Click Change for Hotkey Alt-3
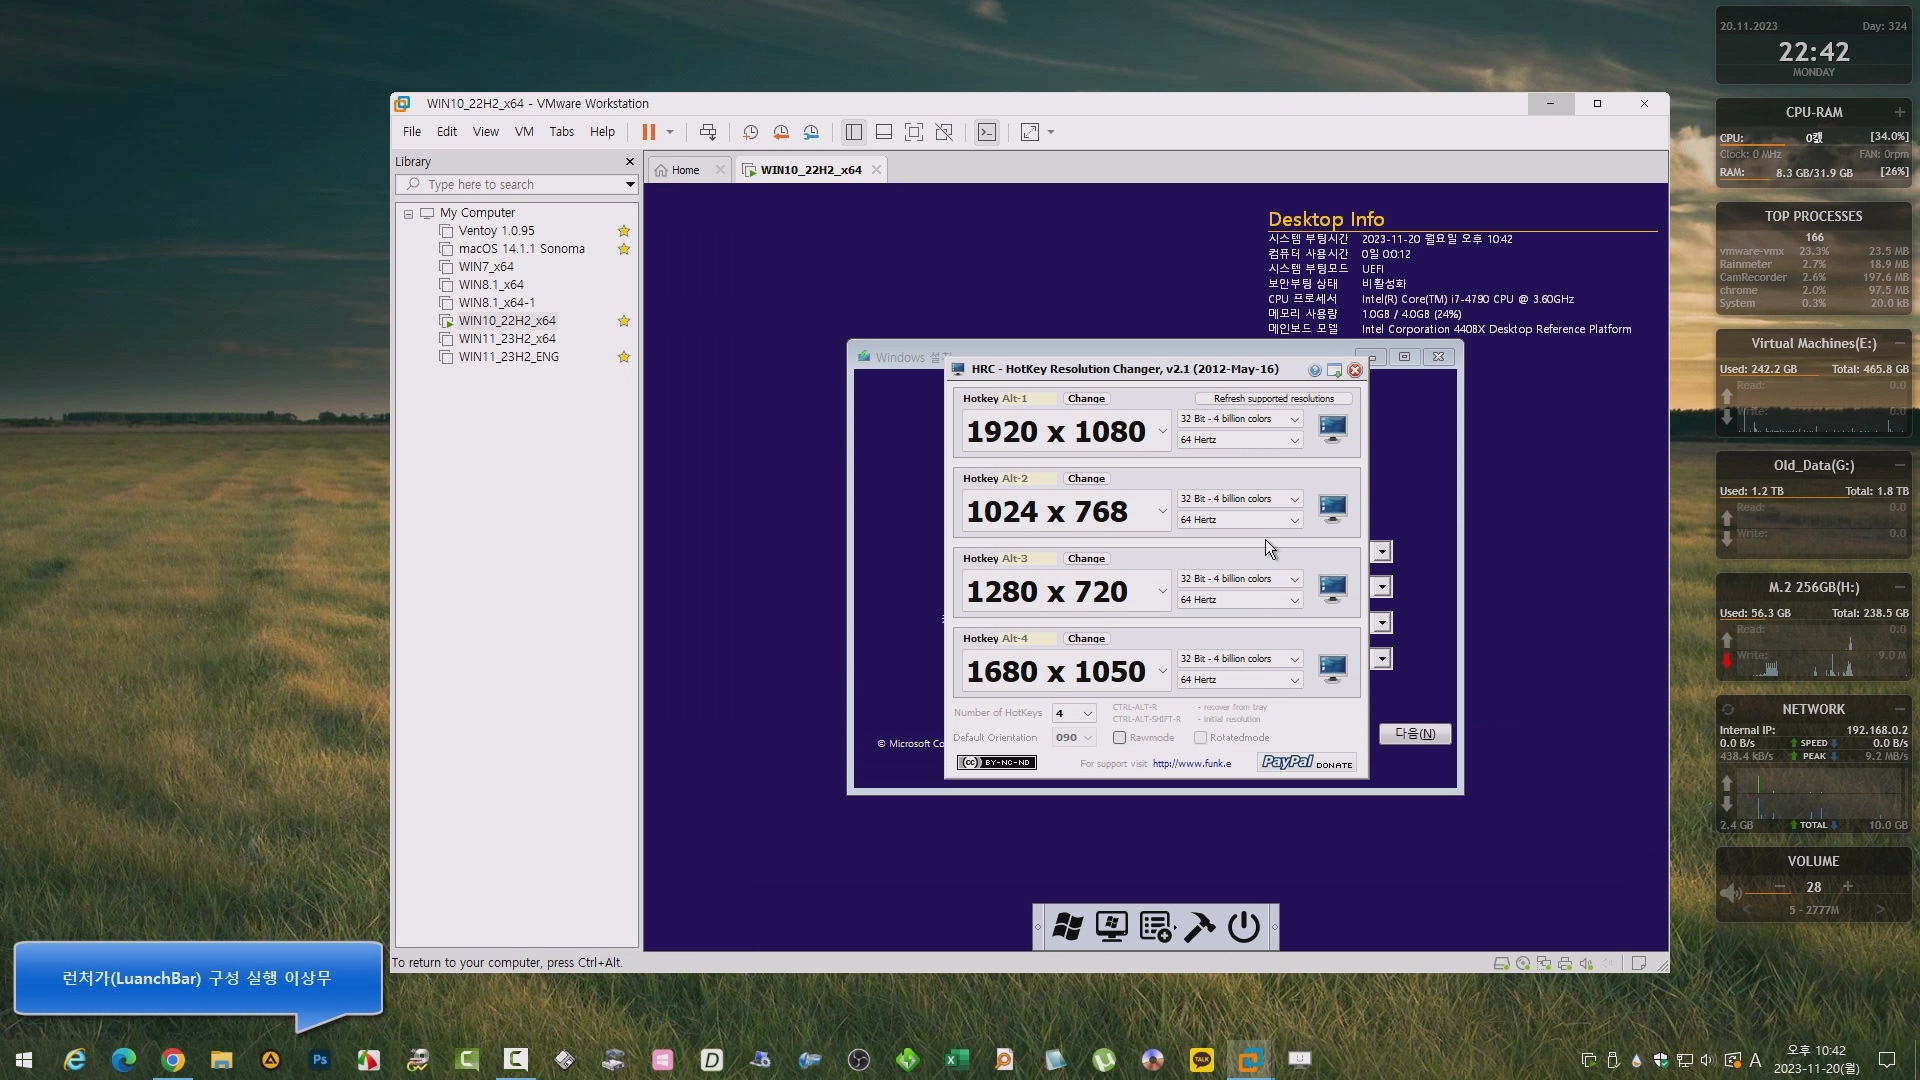 [x=1086, y=559]
